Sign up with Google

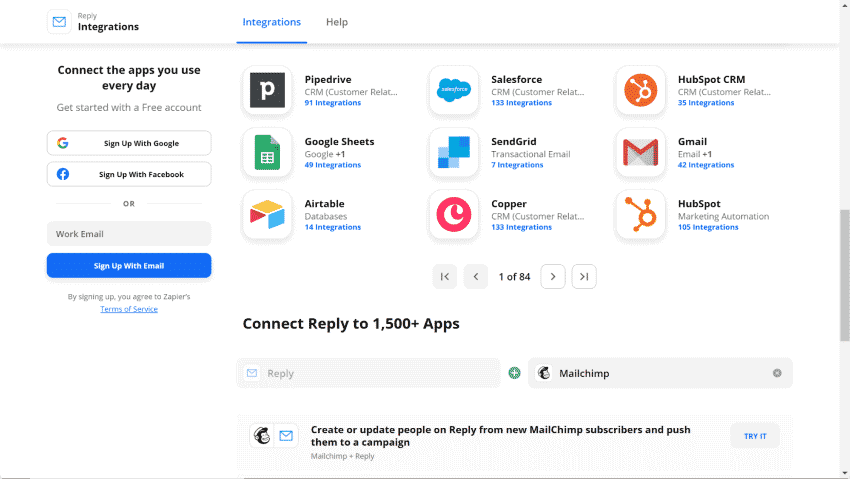[x=129, y=143]
